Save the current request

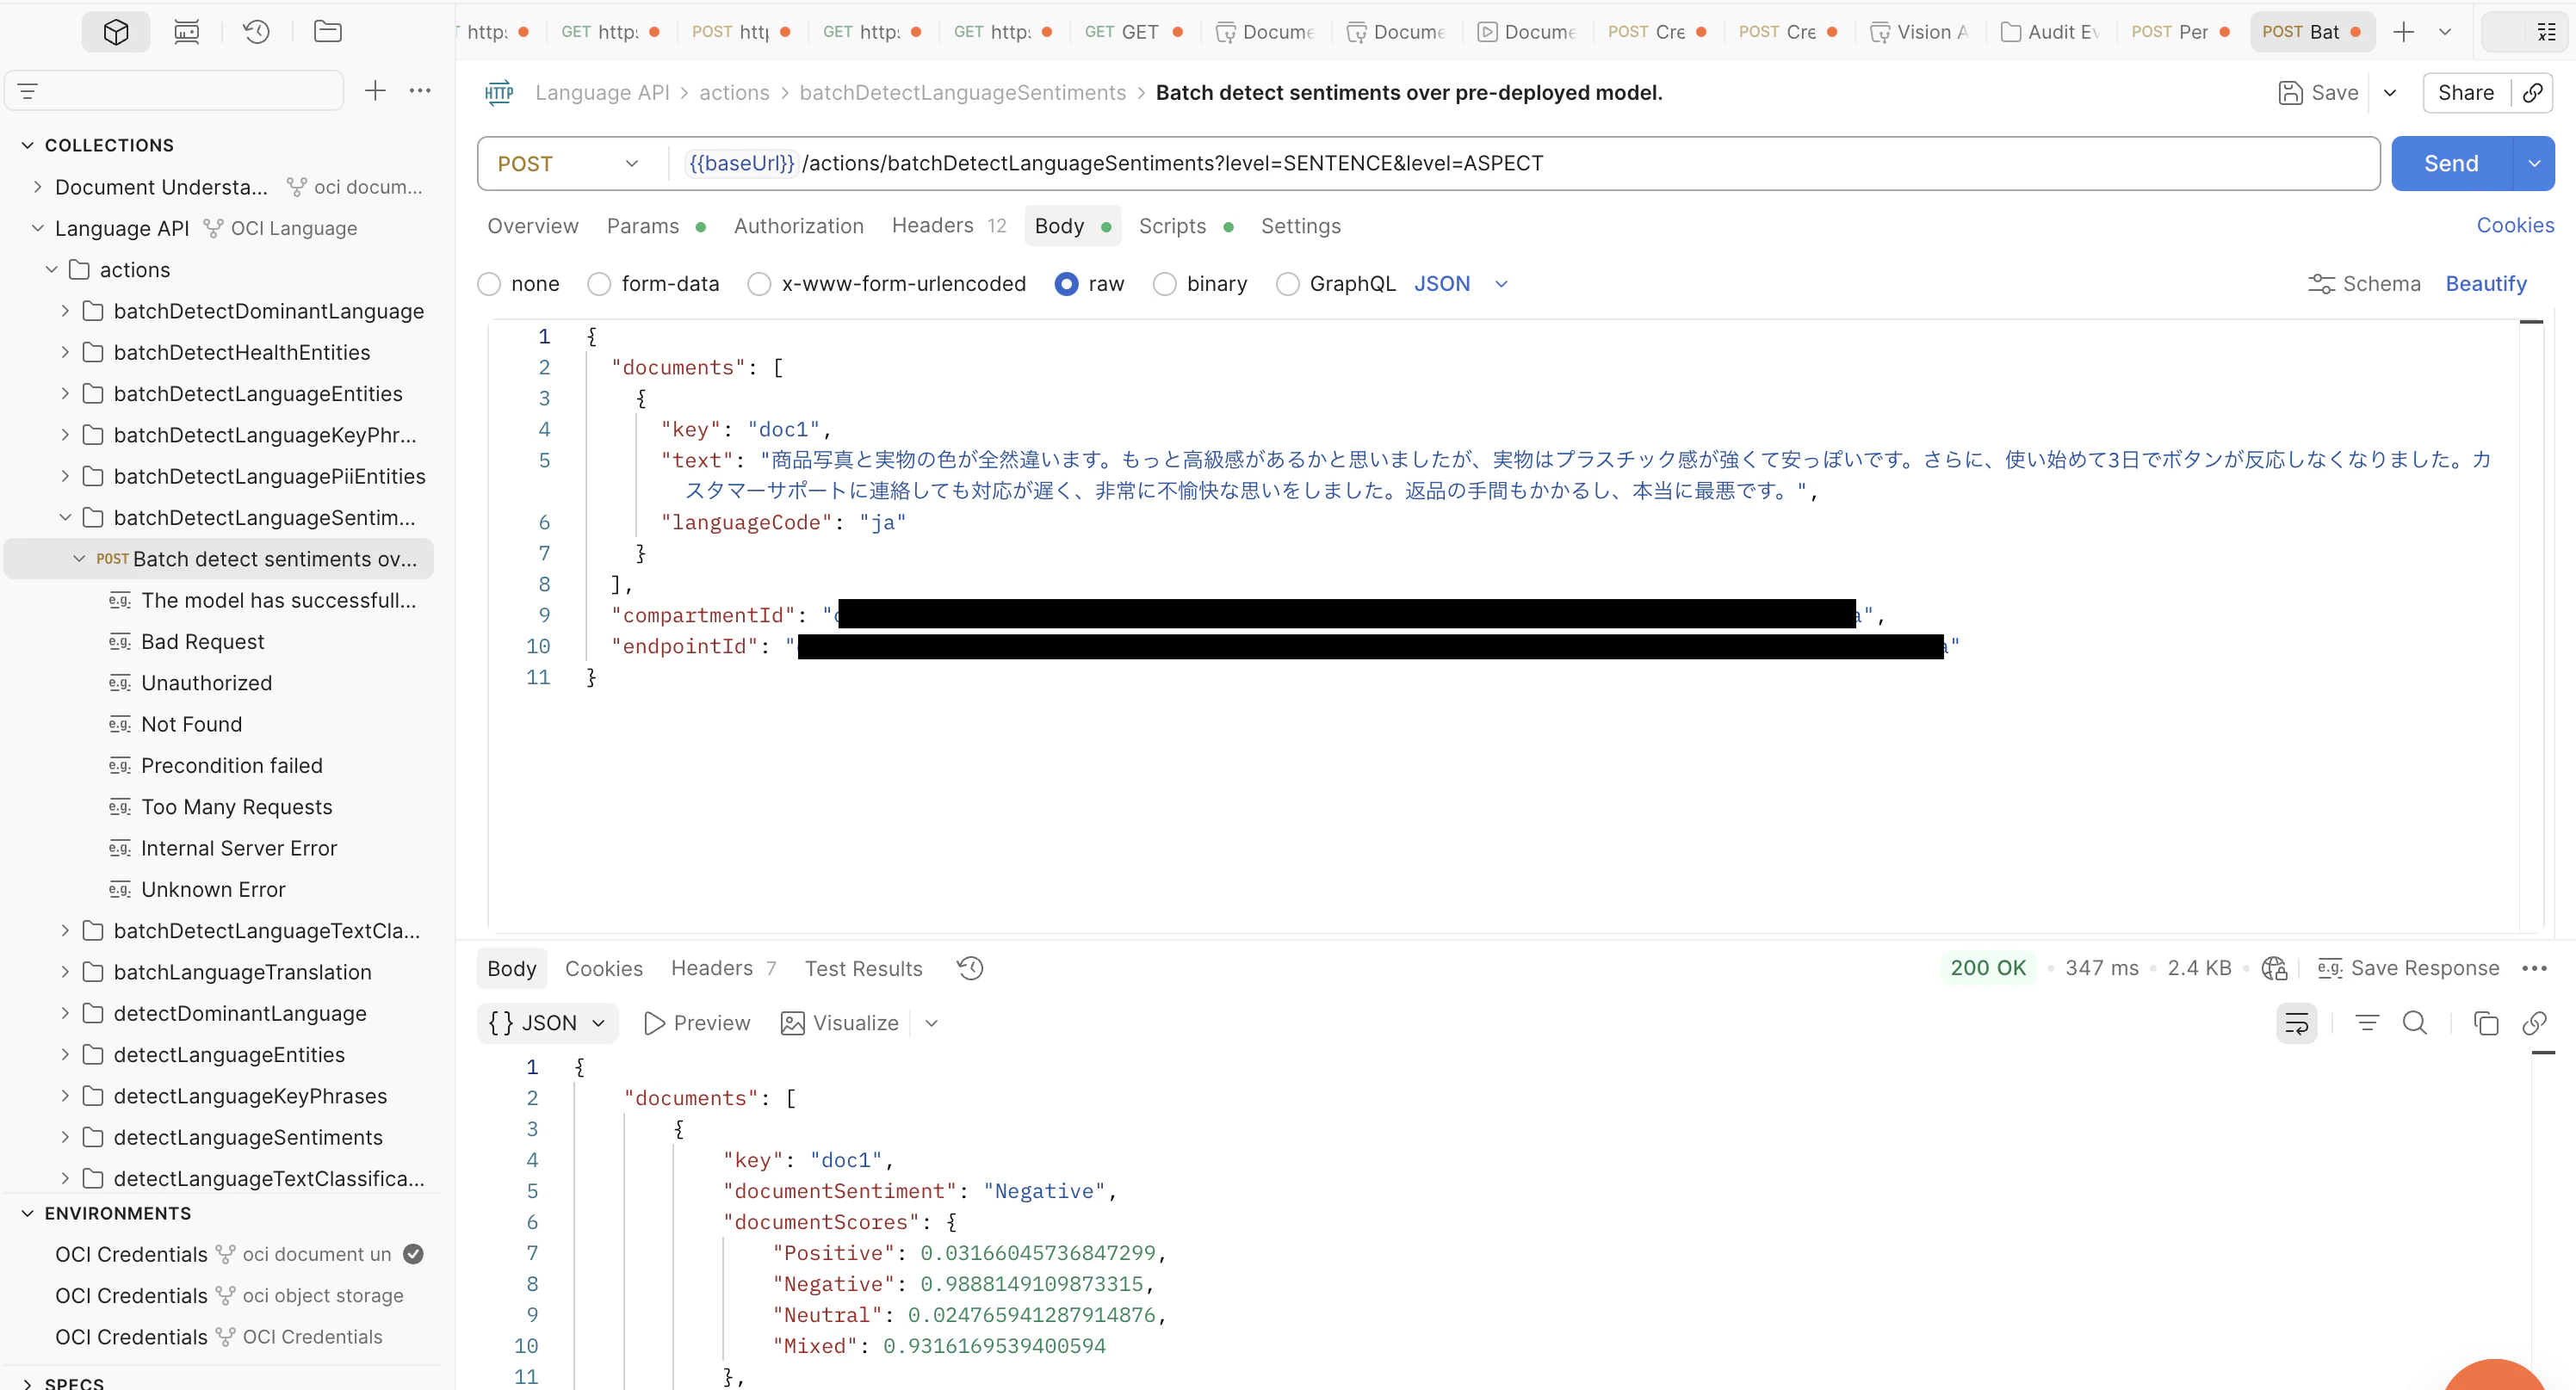click(2319, 93)
